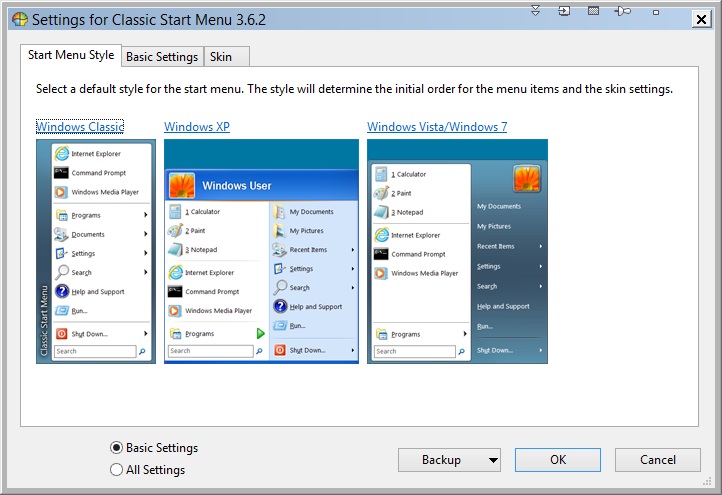Viewport: 722px width, 495px height.
Task: Confirm the settings with OK
Action: (558, 460)
